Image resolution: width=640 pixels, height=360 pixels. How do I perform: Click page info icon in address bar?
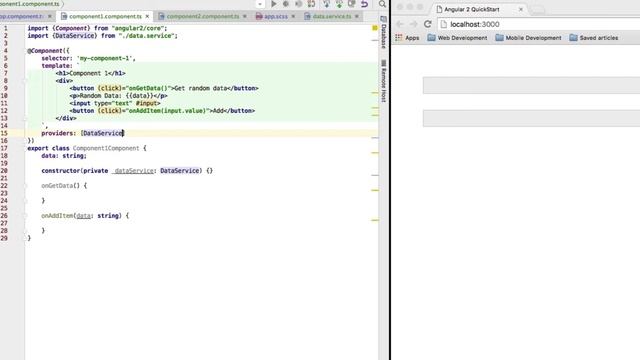[x=444, y=24]
